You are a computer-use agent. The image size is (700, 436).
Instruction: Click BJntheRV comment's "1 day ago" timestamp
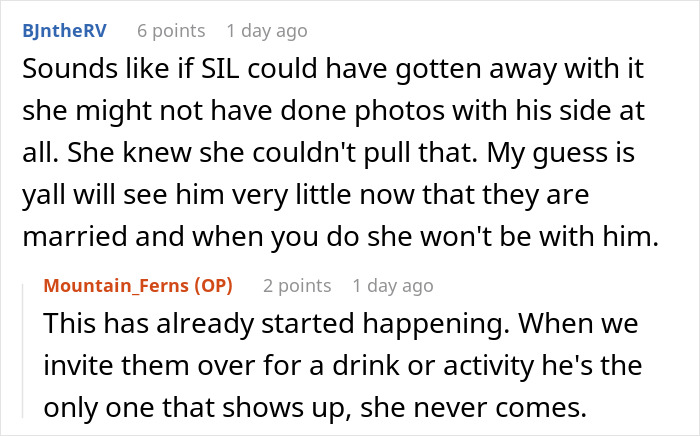267,31
